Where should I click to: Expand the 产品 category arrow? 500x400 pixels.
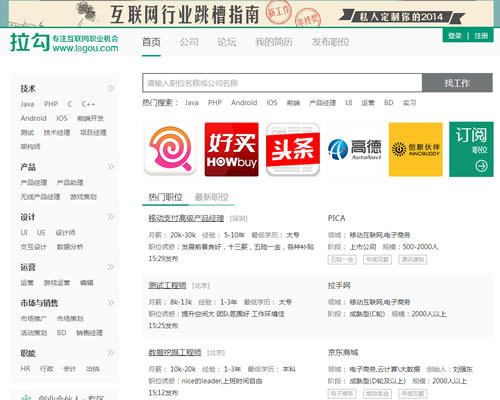tap(111, 167)
